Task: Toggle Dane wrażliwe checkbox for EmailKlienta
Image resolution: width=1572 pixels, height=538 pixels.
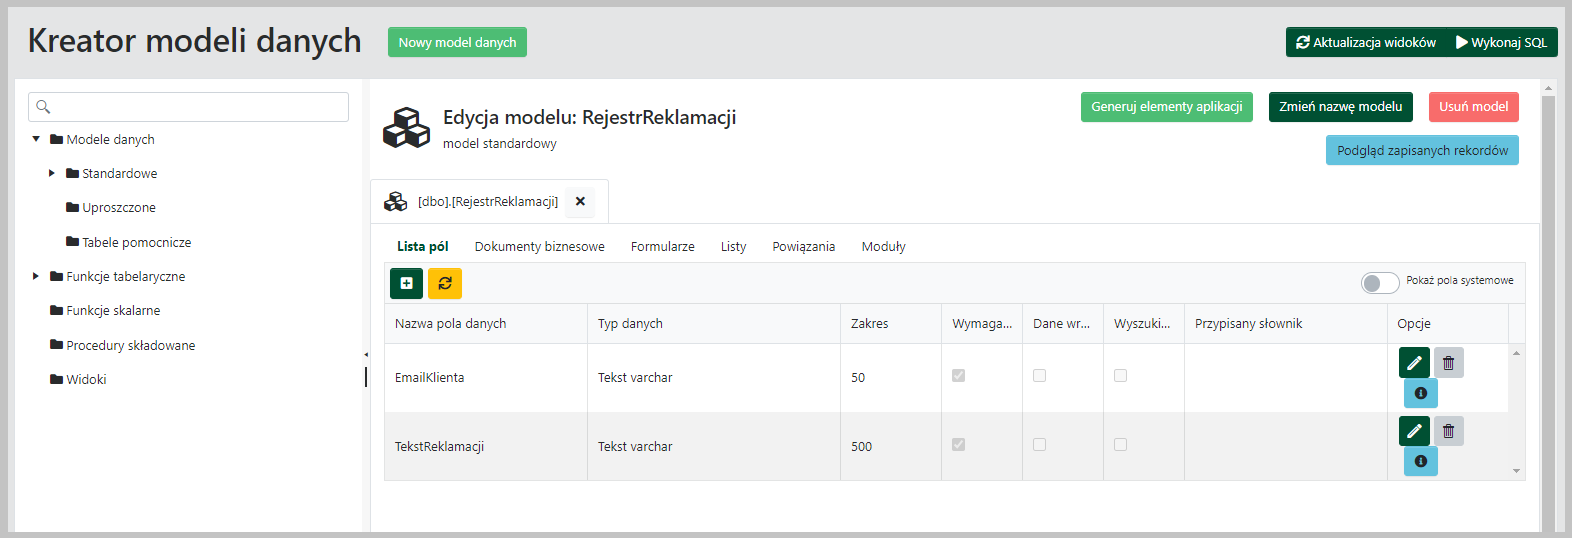Action: point(1039,376)
